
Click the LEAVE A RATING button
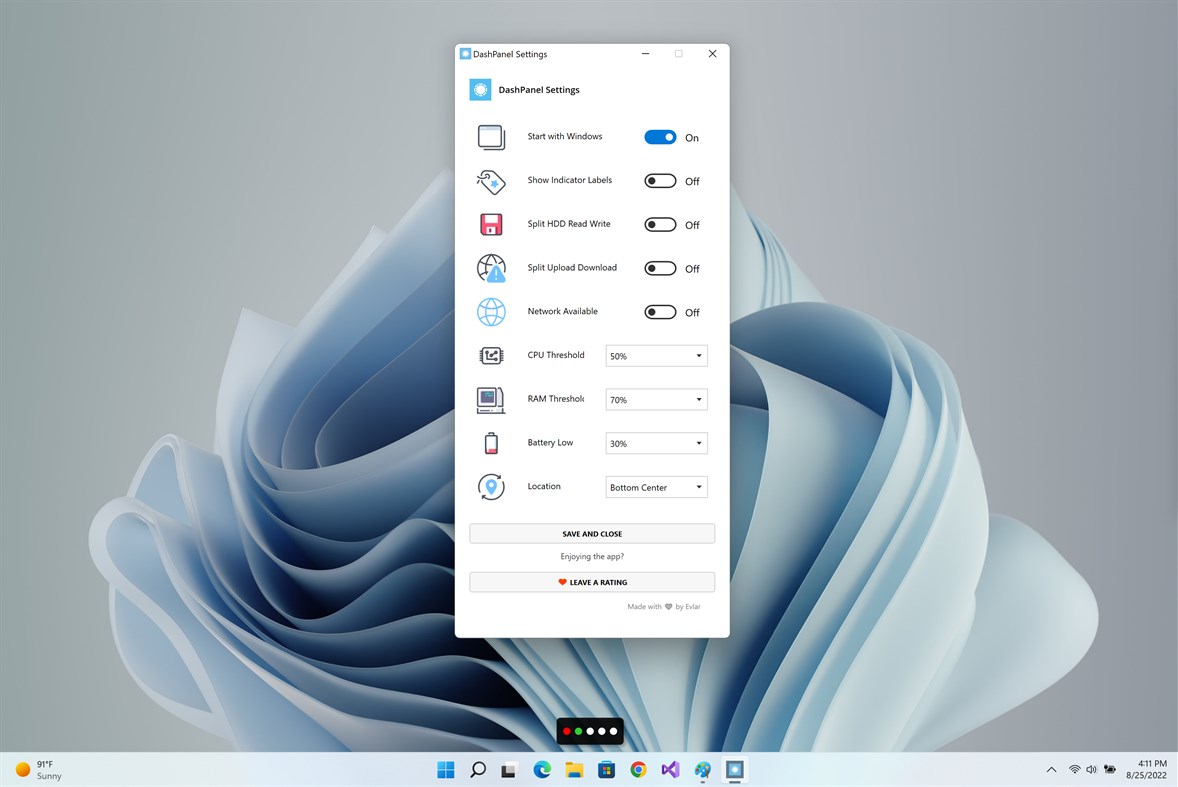(591, 581)
